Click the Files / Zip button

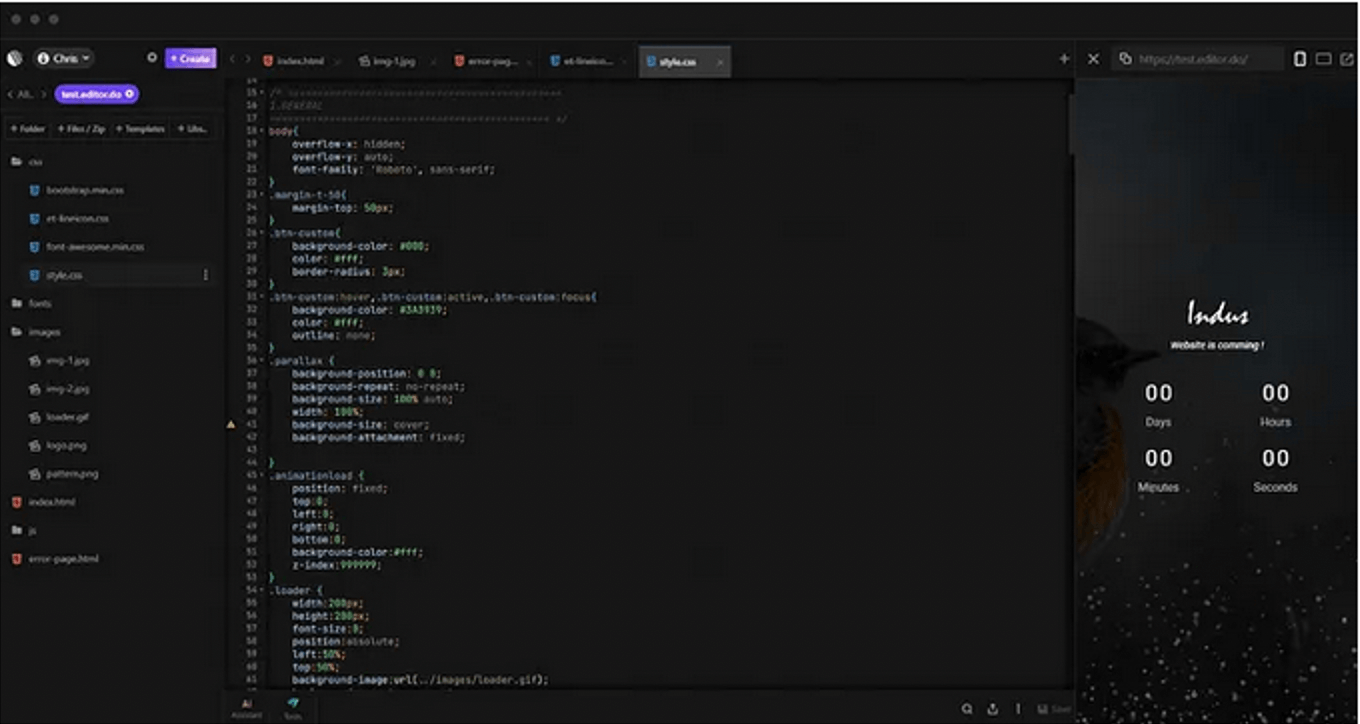point(83,129)
